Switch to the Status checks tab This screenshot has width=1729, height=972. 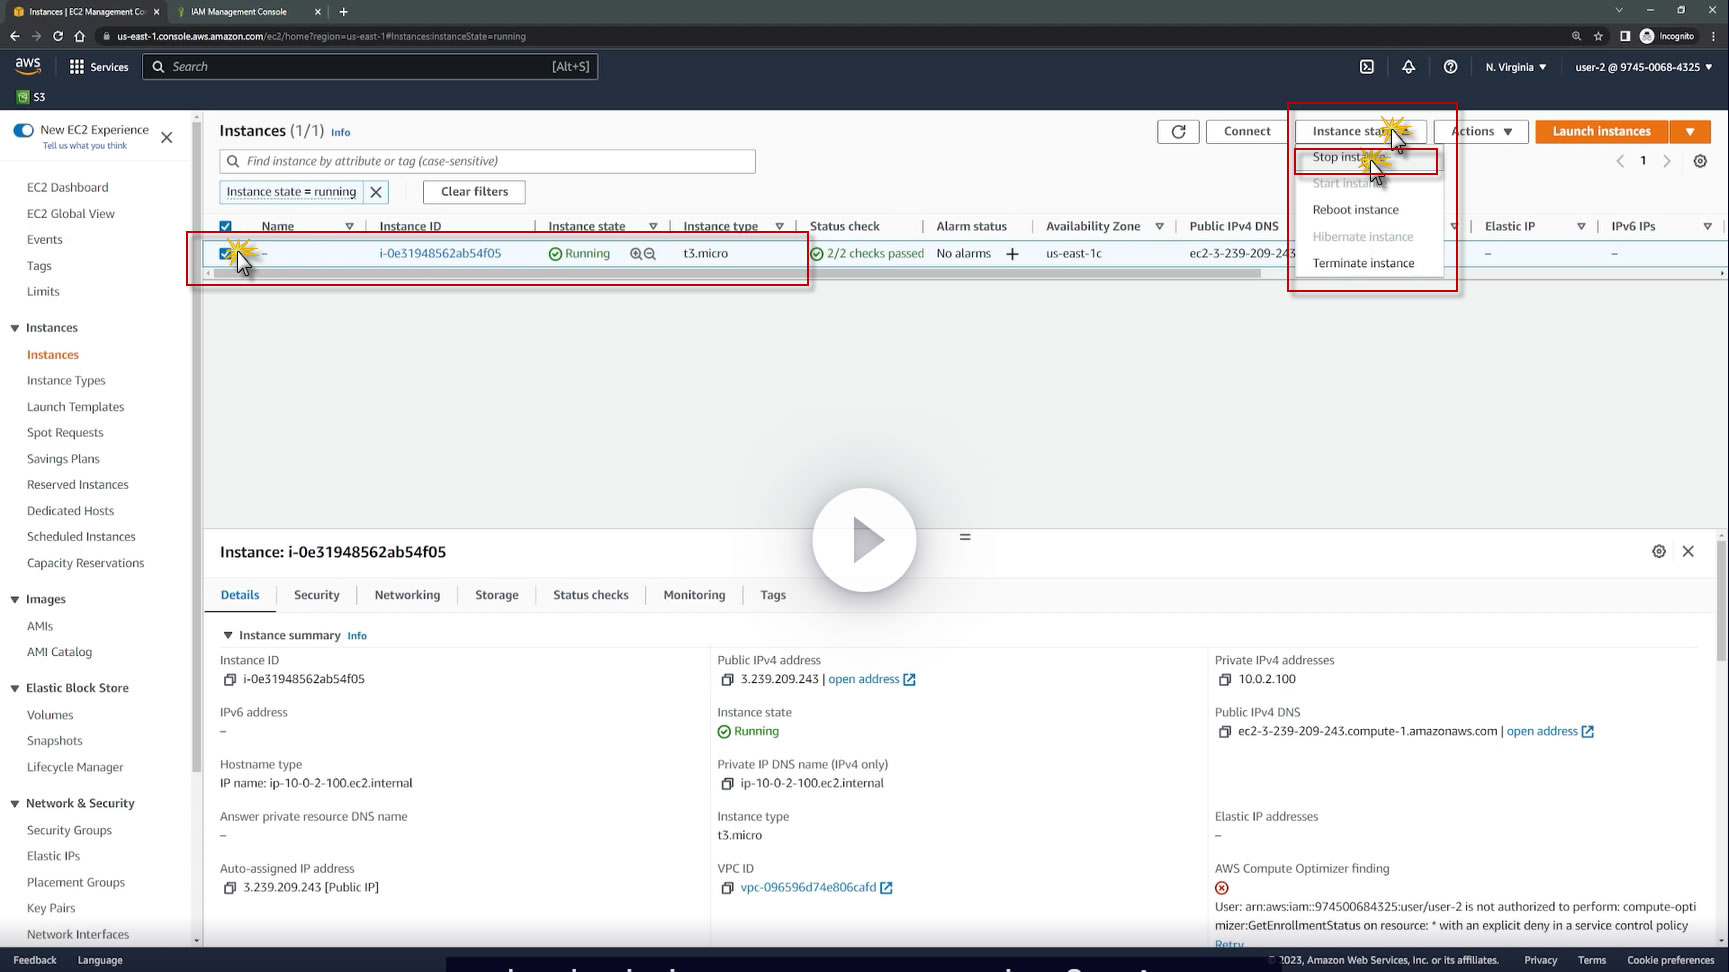click(591, 595)
